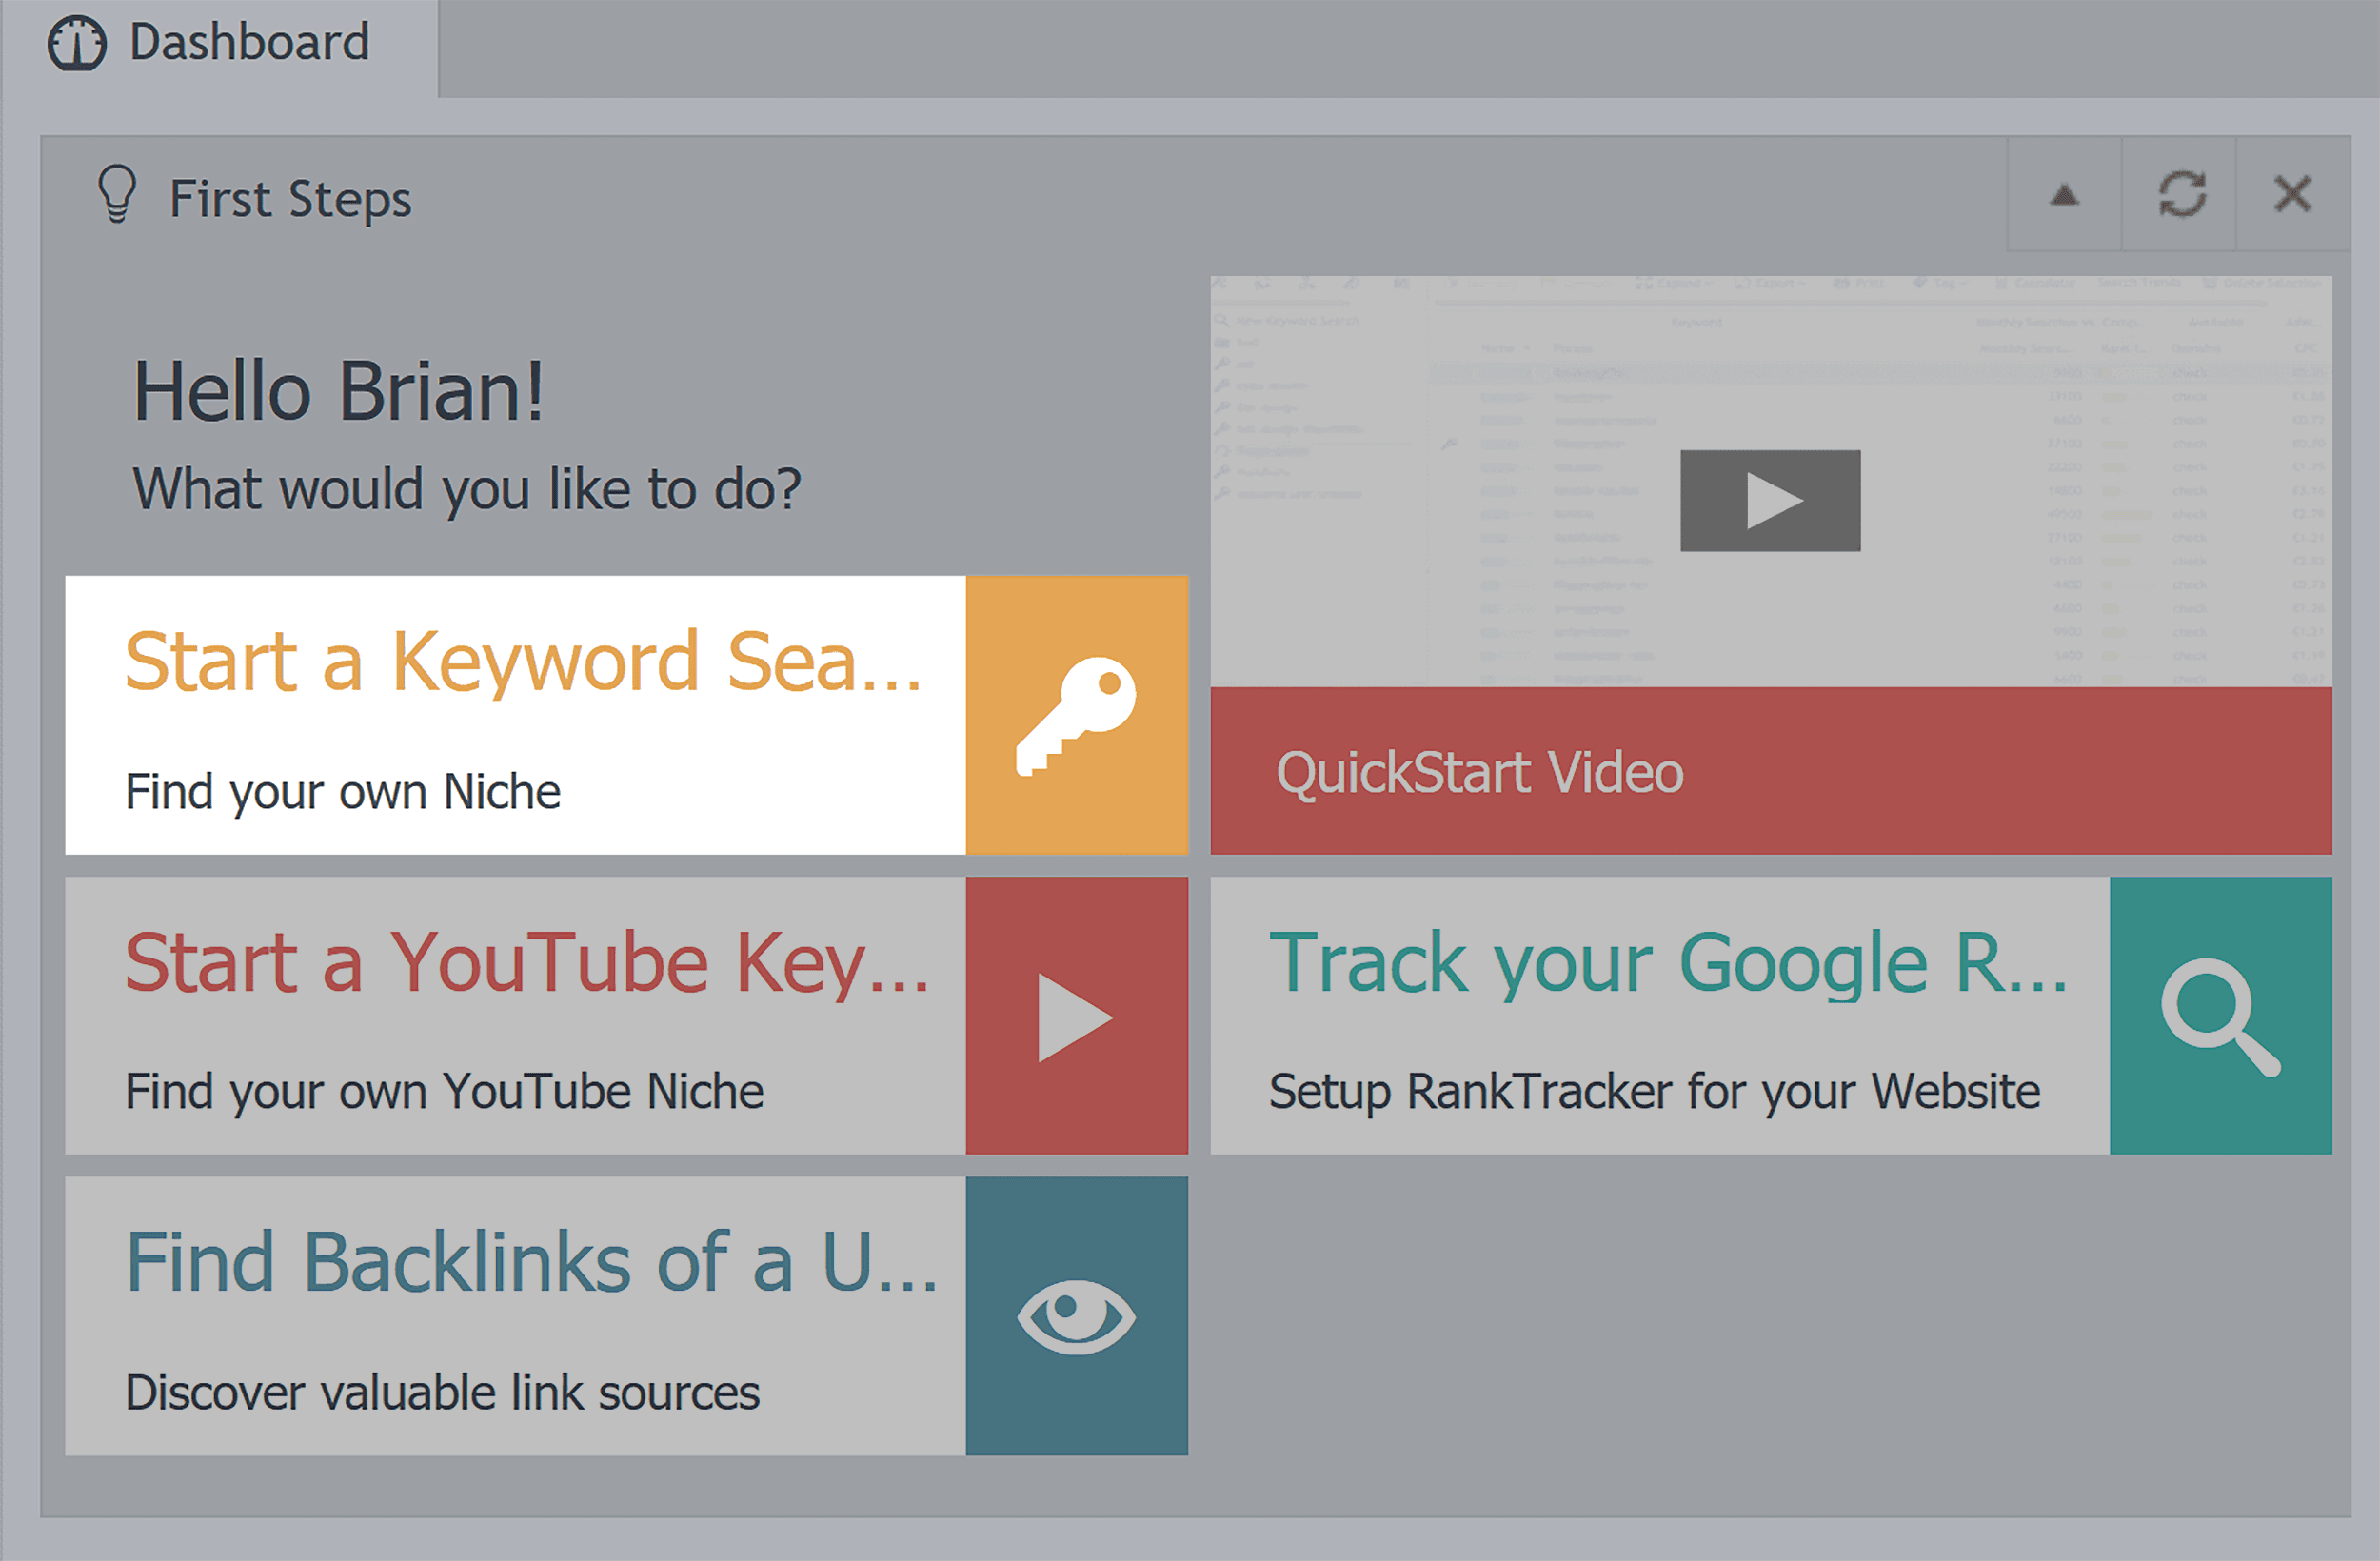
Task: Click the teal magnifier icon tile
Action: [2221, 1016]
